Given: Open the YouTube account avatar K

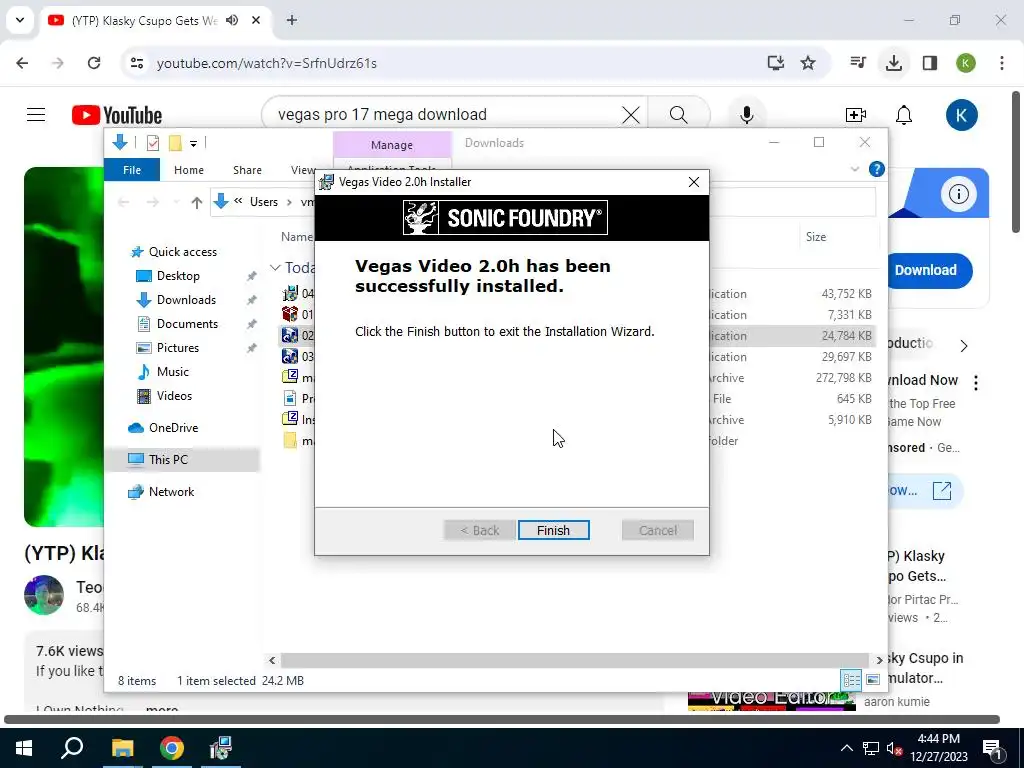Looking at the screenshot, I should click(x=961, y=115).
